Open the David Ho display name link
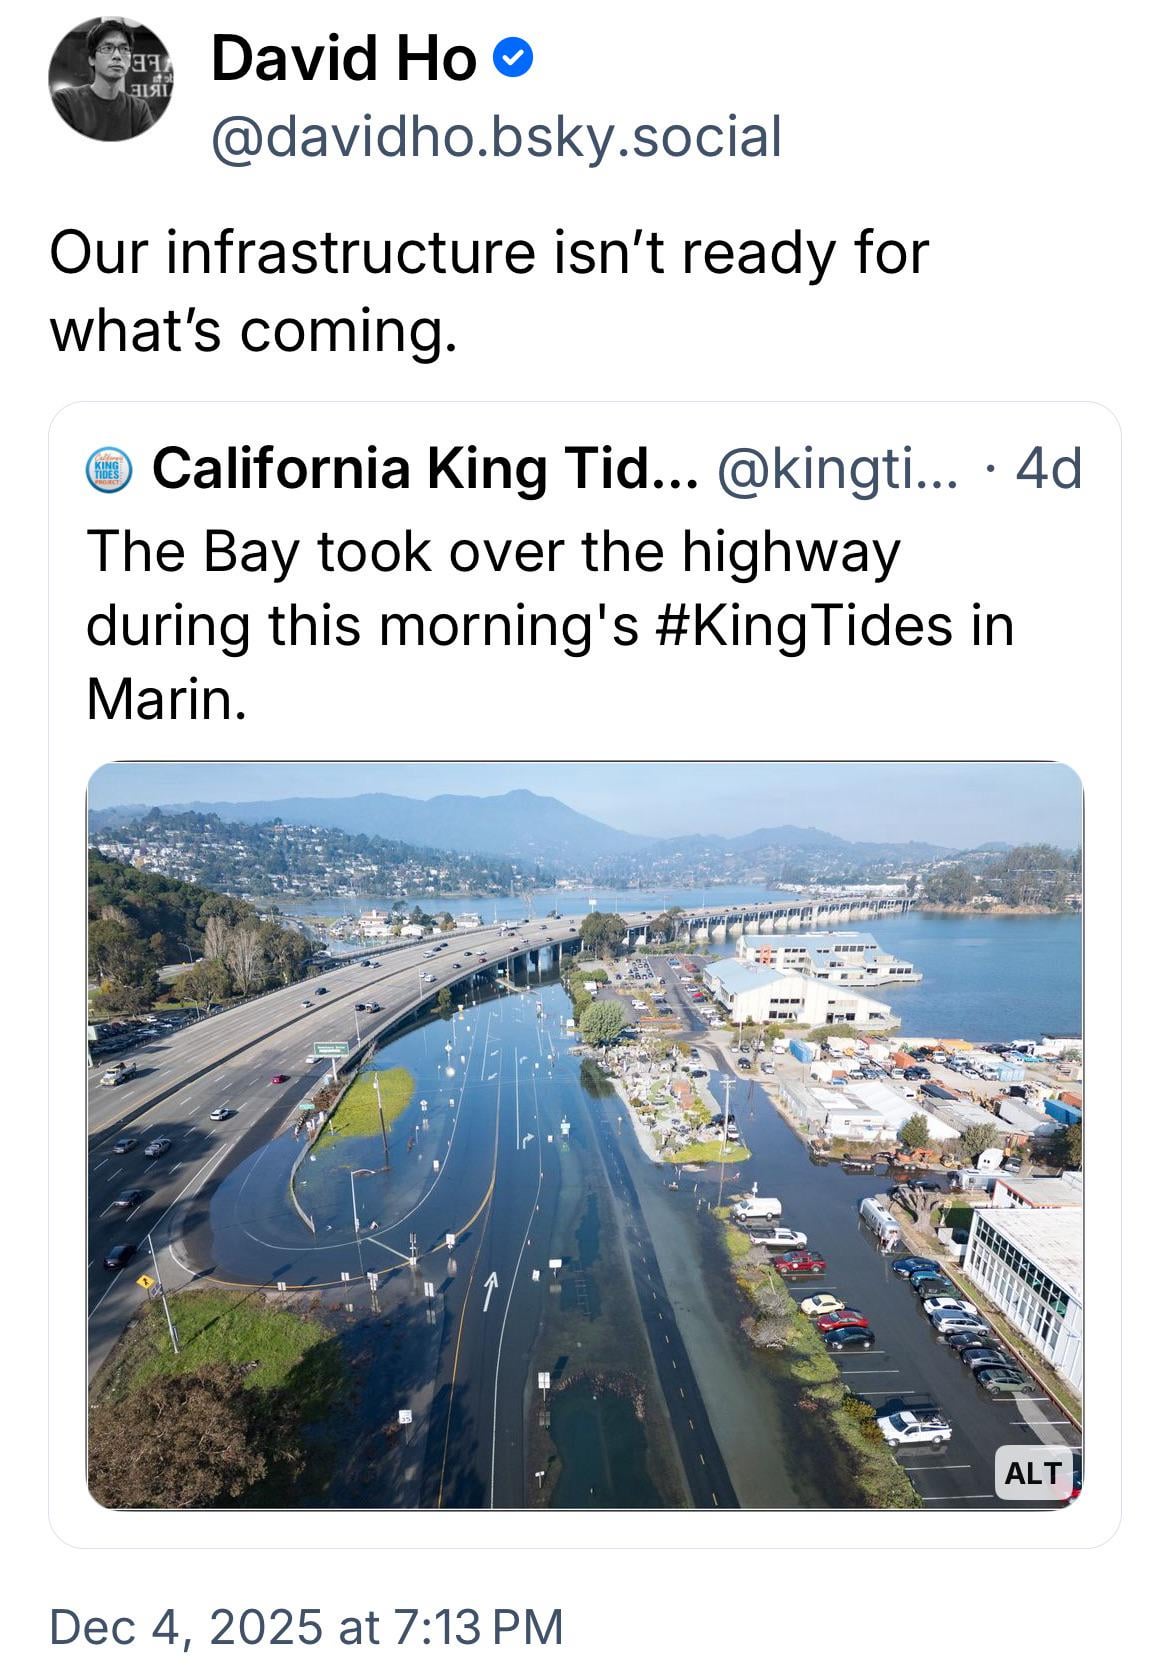 [343, 60]
